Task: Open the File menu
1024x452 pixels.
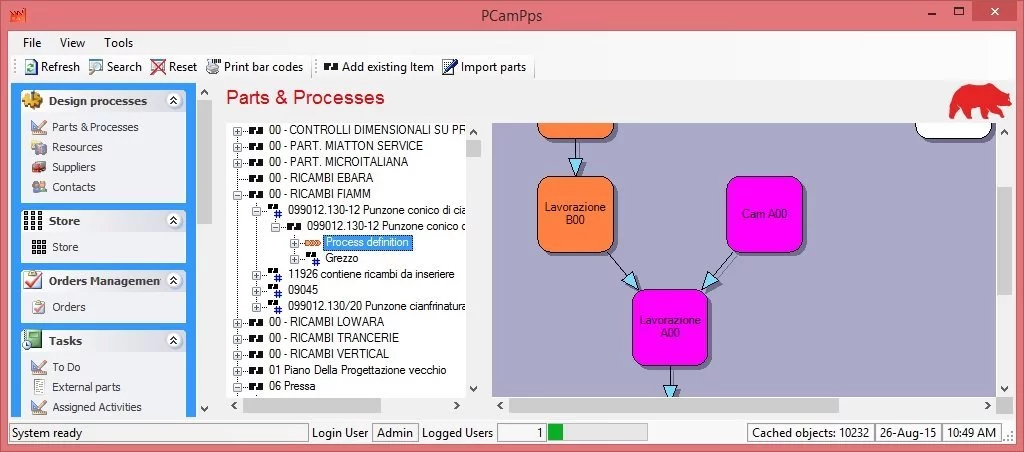Action: point(32,42)
